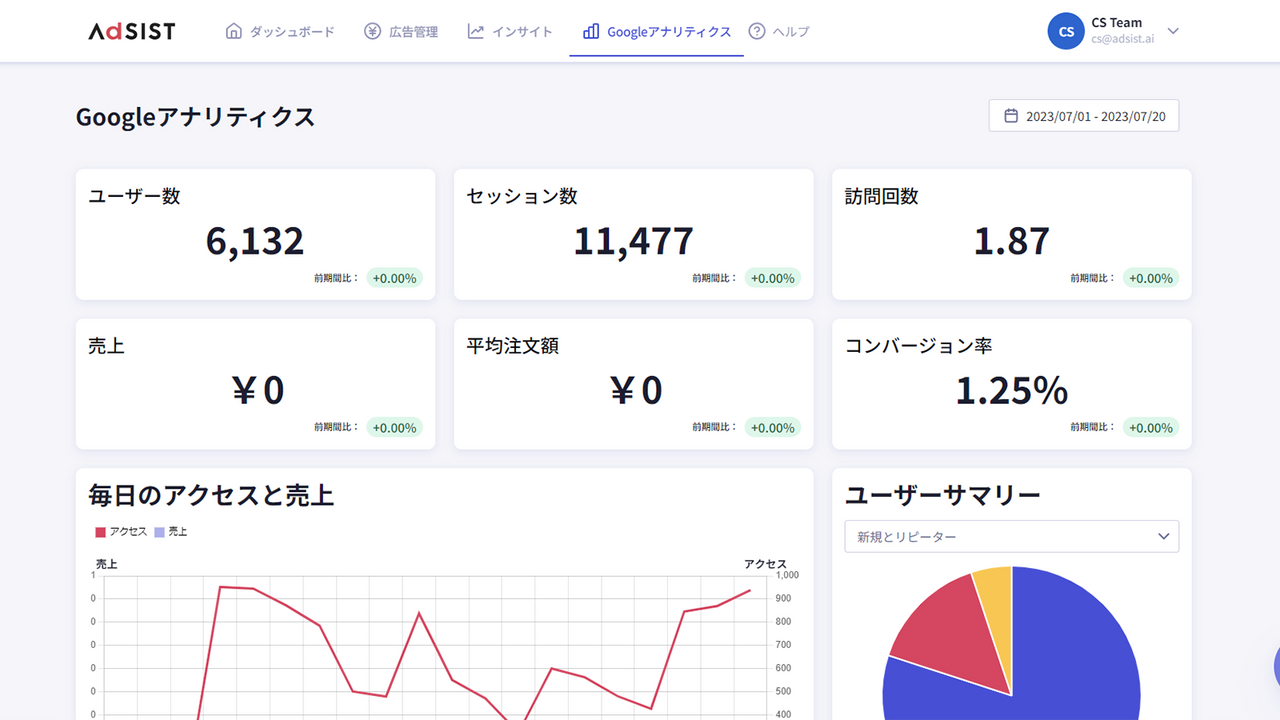Open the 新規とリピーター dropdown
This screenshot has width=1280, height=720.
[x=1011, y=536]
